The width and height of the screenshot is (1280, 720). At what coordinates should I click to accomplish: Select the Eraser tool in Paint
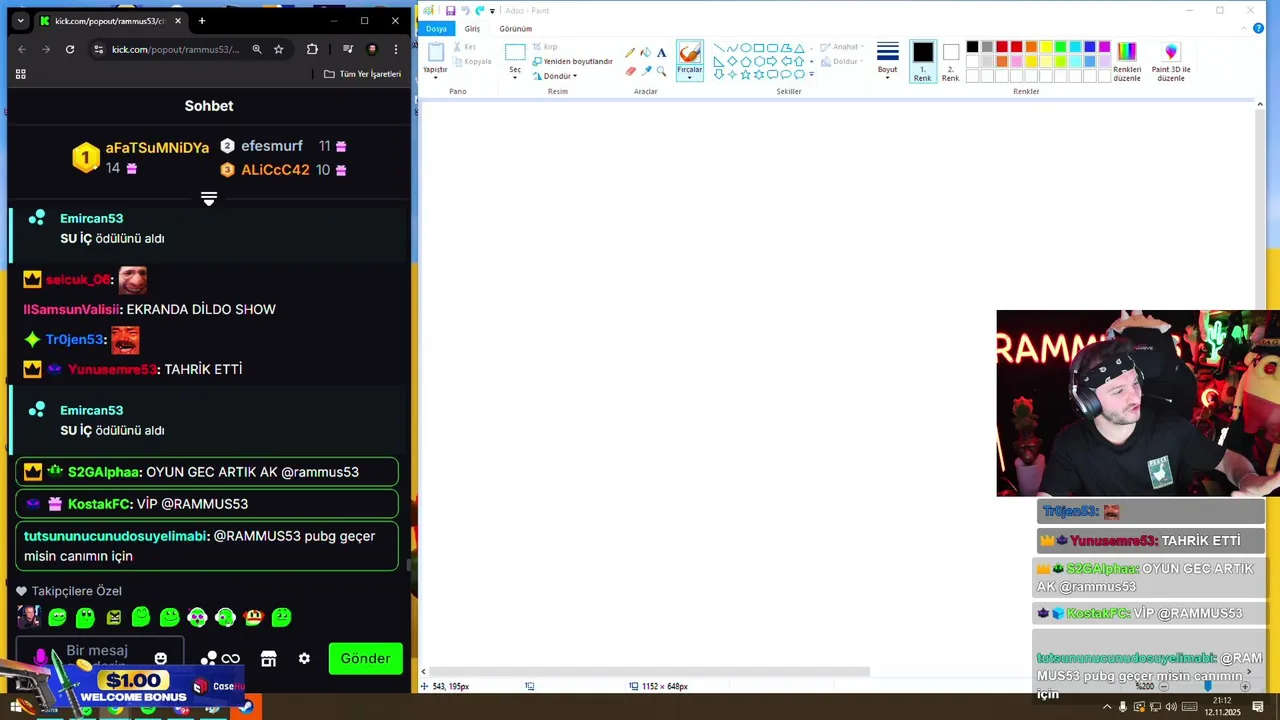pyautogui.click(x=630, y=71)
